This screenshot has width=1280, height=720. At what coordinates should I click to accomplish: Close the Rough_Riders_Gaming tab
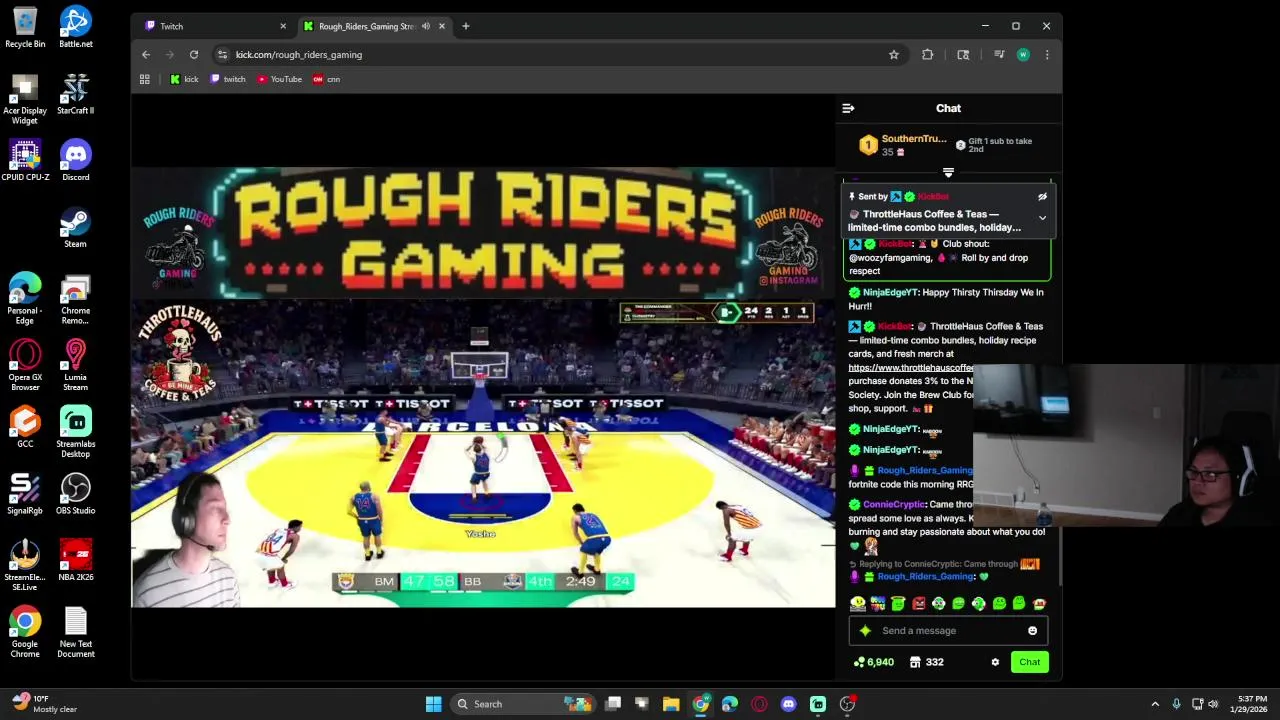[441, 26]
